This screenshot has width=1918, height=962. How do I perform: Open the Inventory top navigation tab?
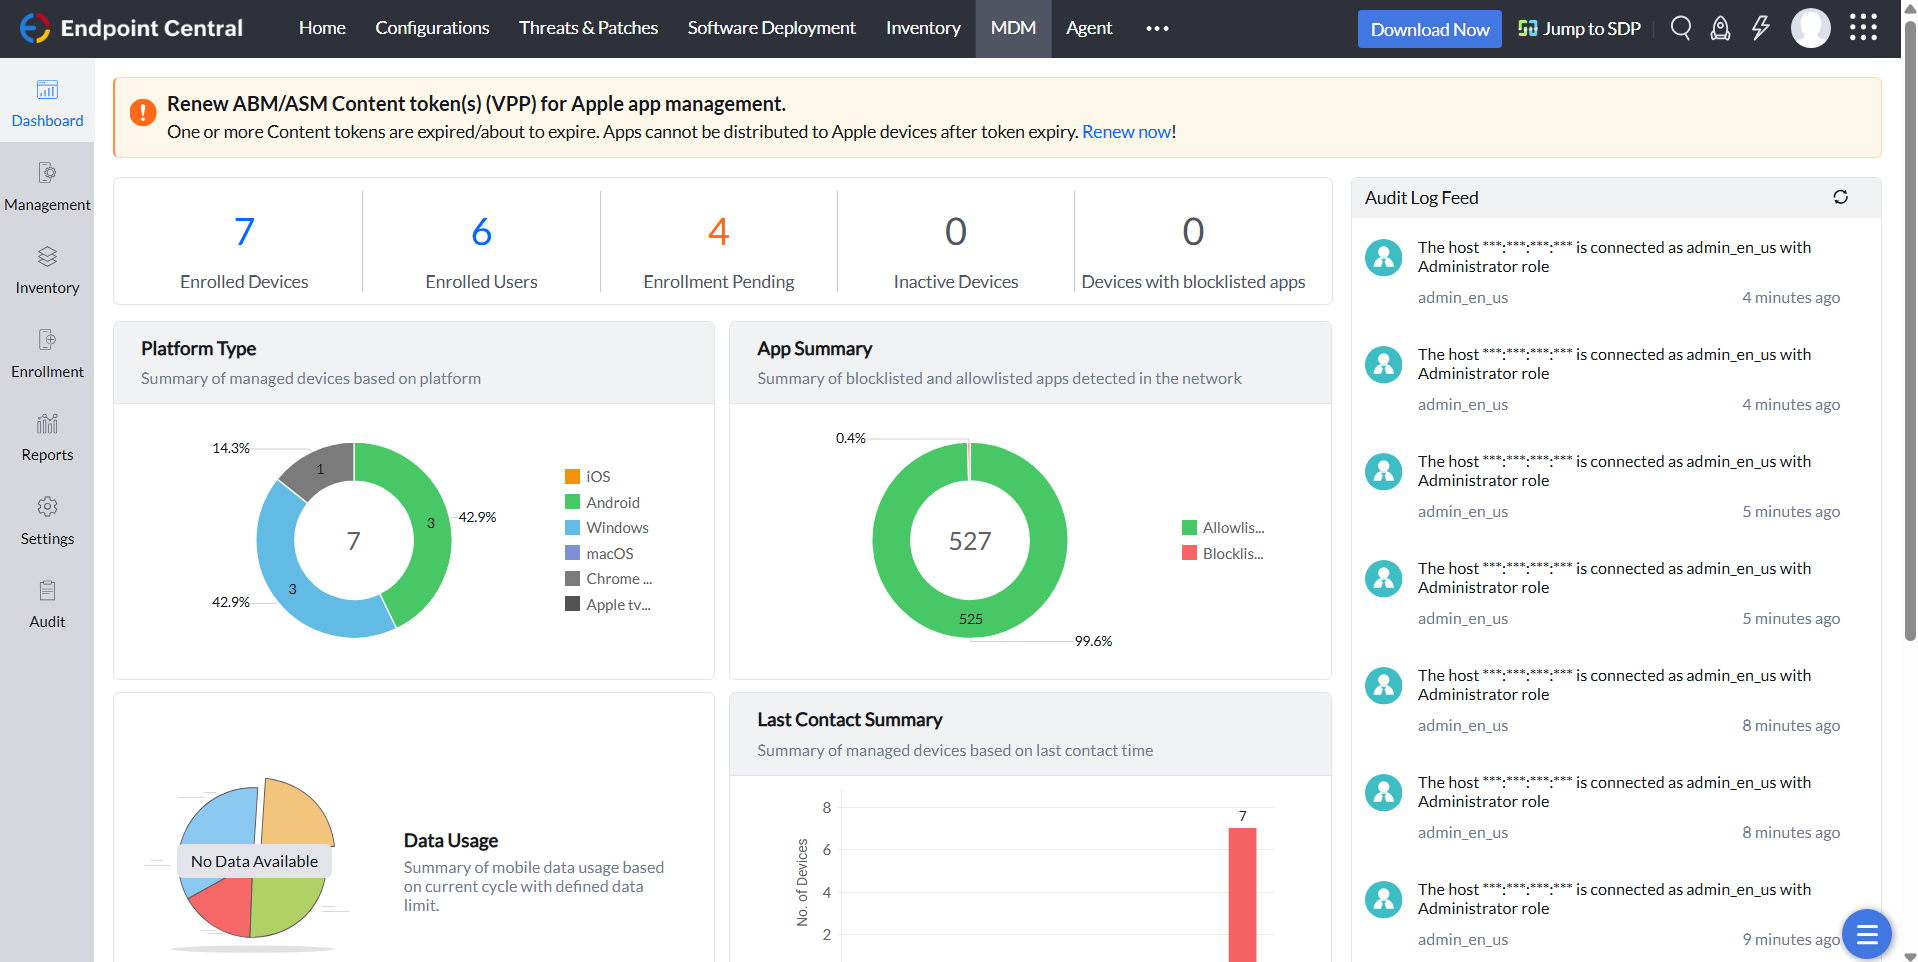[x=923, y=28]
